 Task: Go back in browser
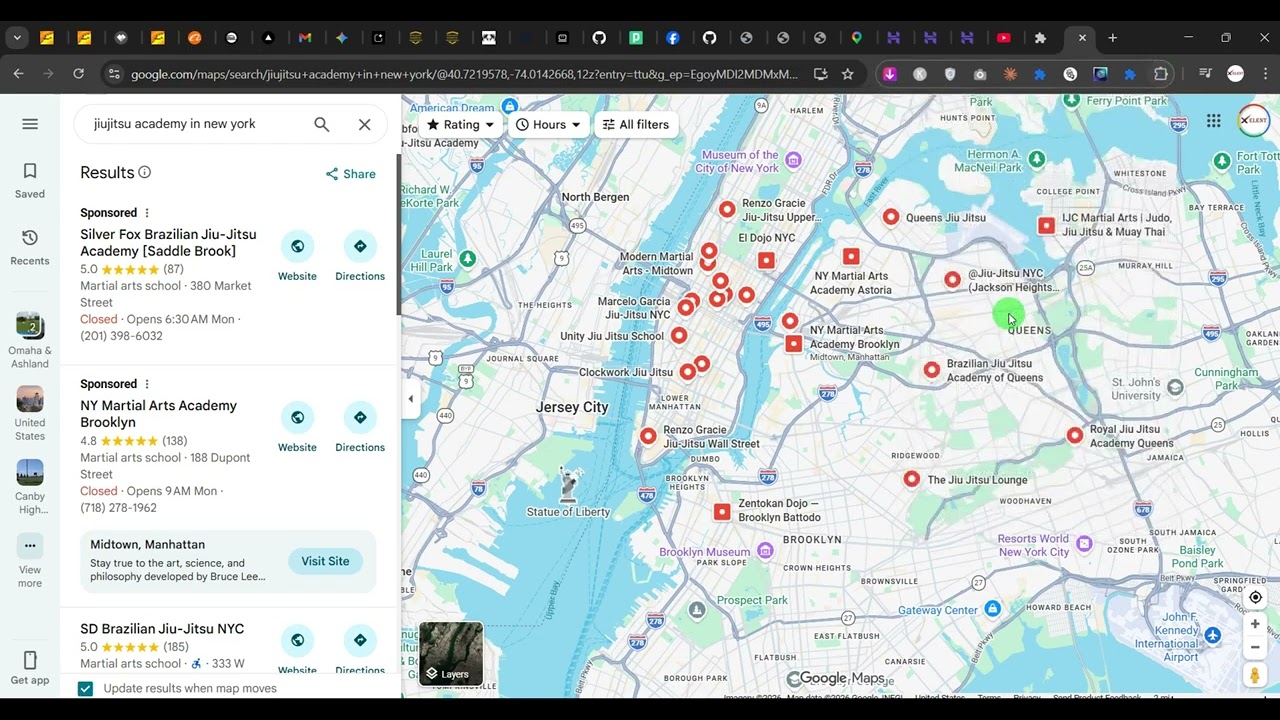click(18, 74)
